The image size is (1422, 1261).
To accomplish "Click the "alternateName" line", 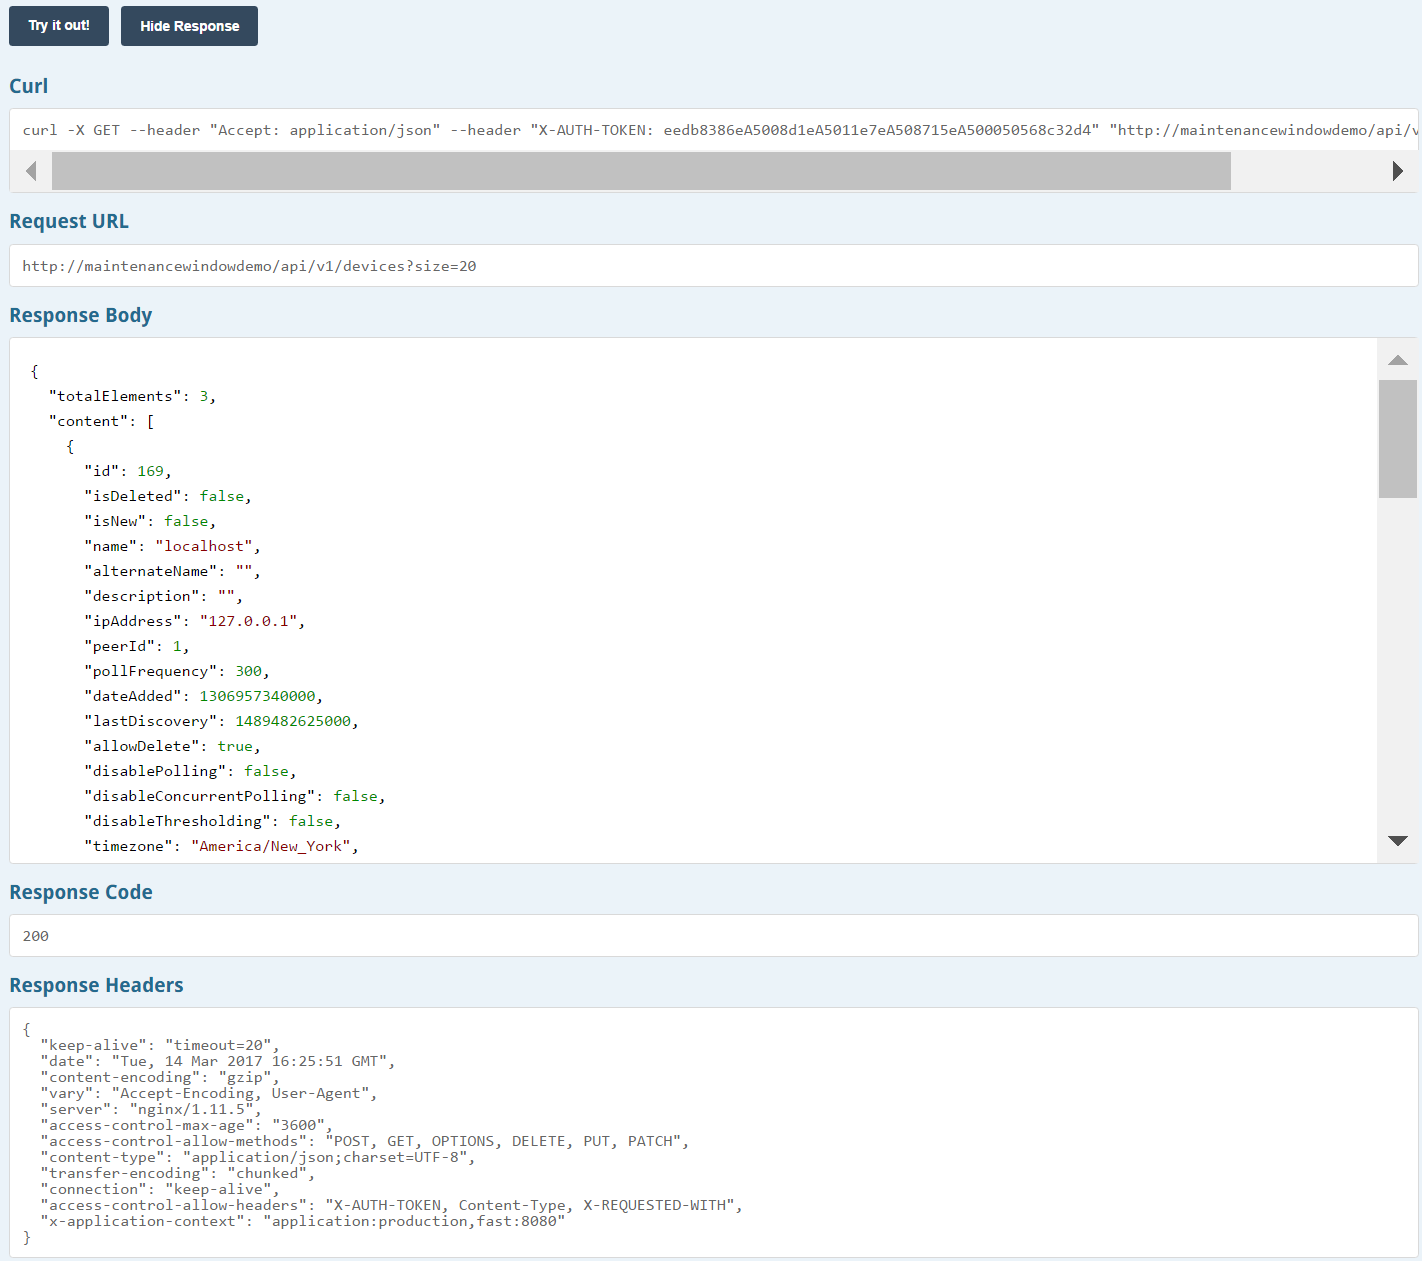I will pyautogui.click(x=172, y=571).
